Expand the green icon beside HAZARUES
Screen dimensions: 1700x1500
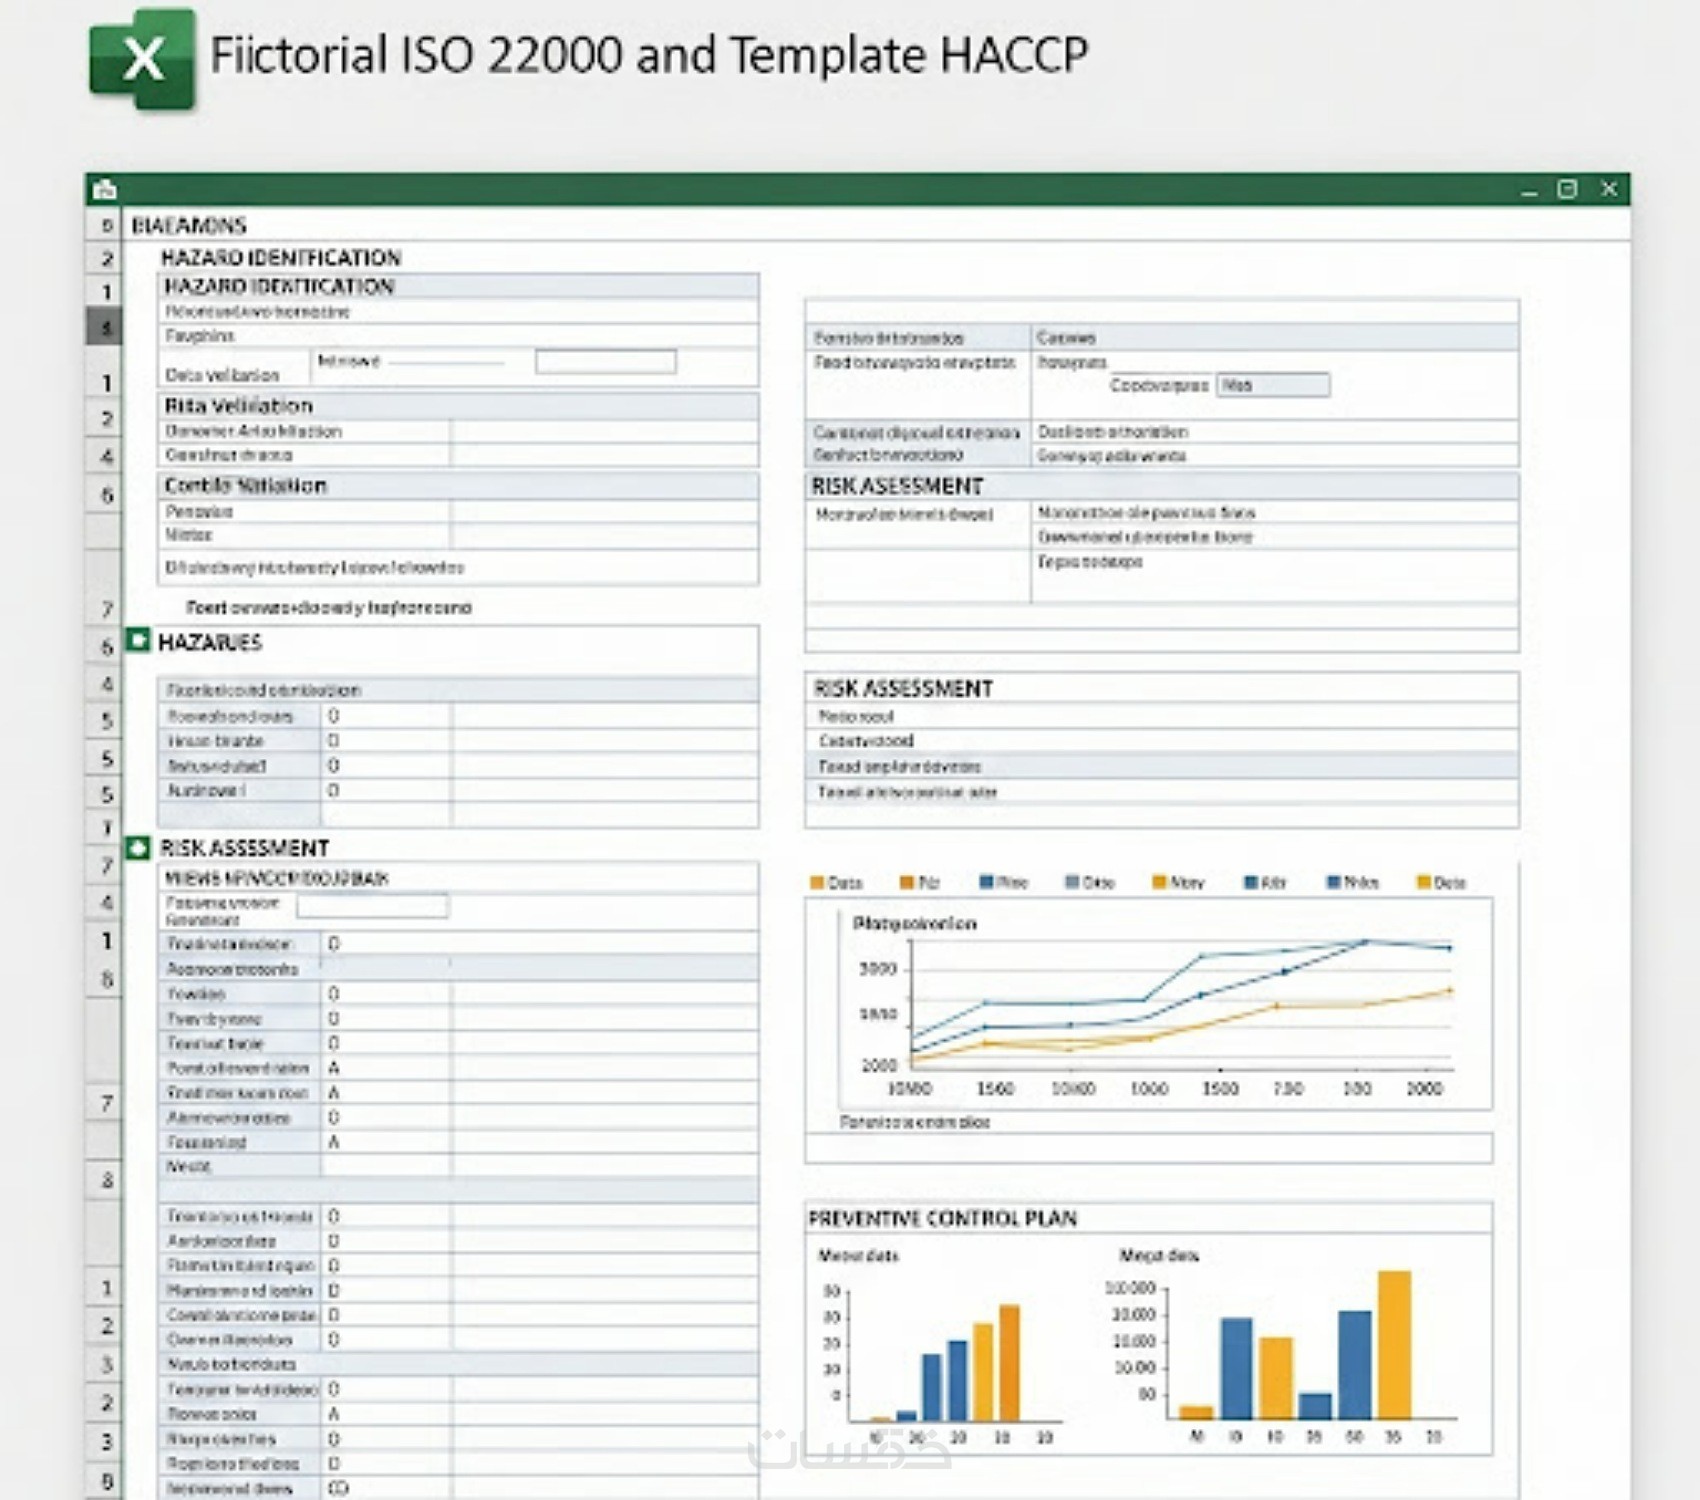138,640
